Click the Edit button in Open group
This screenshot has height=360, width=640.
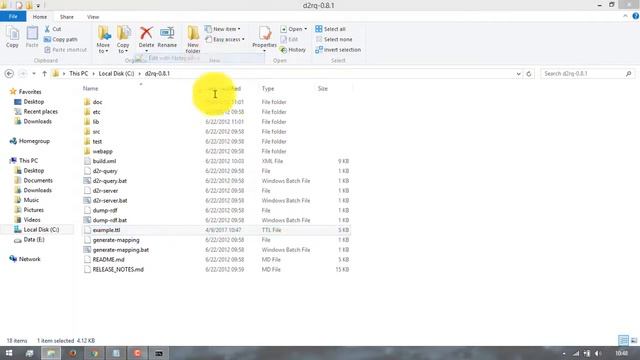pyautogui.click(x=289, y=39)
